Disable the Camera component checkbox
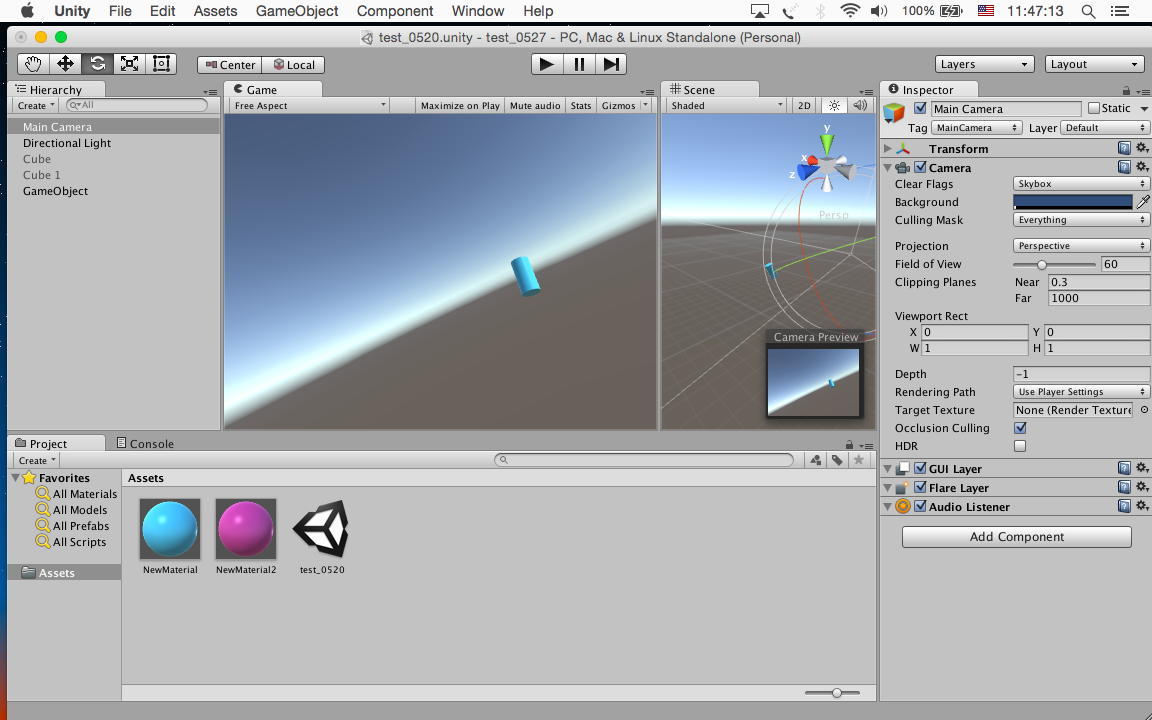This screenshot has height=720, width=1152. pos(920,168)
